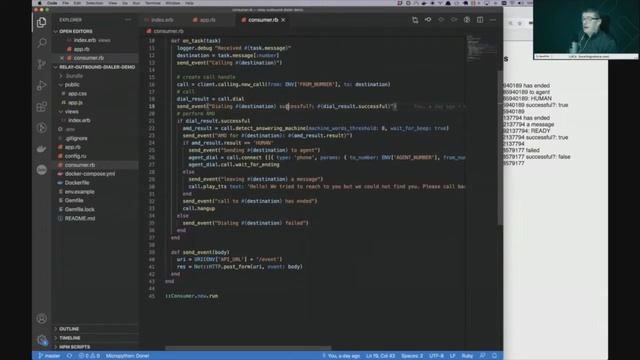640x360 pixels.
Task: Collapse the public folder
Action: (72, 84)
